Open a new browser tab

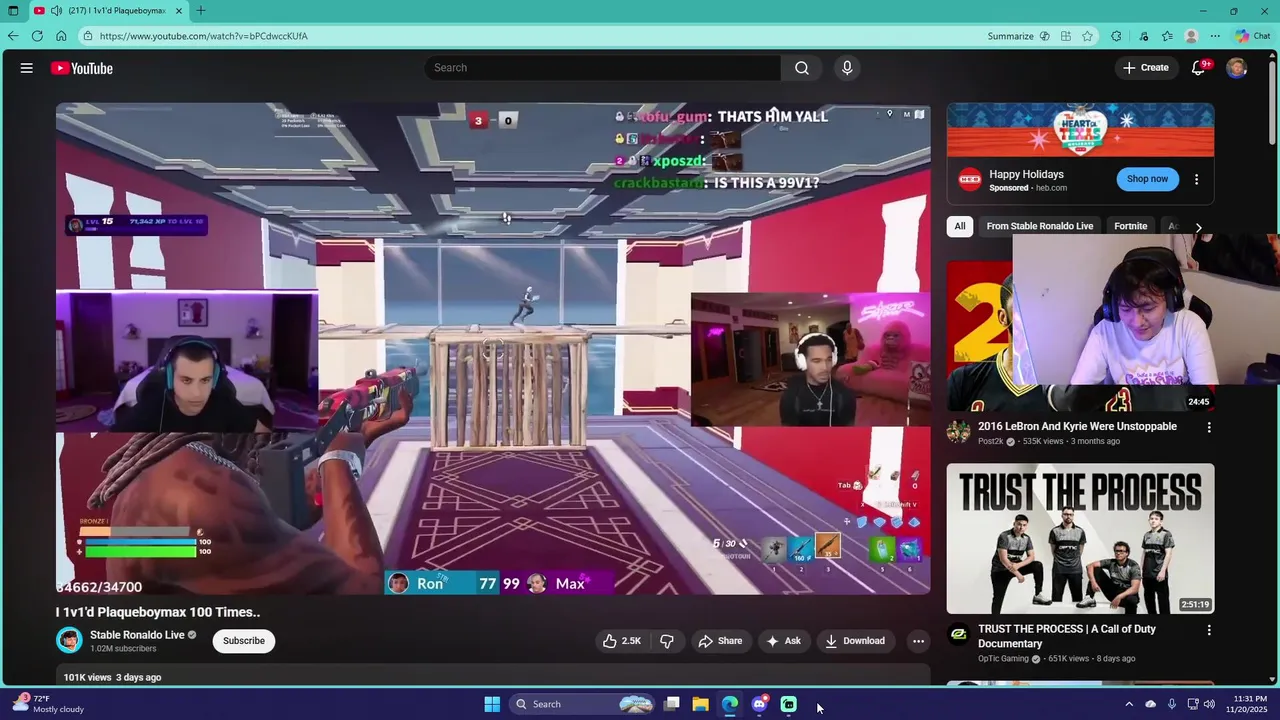[201, 11]
